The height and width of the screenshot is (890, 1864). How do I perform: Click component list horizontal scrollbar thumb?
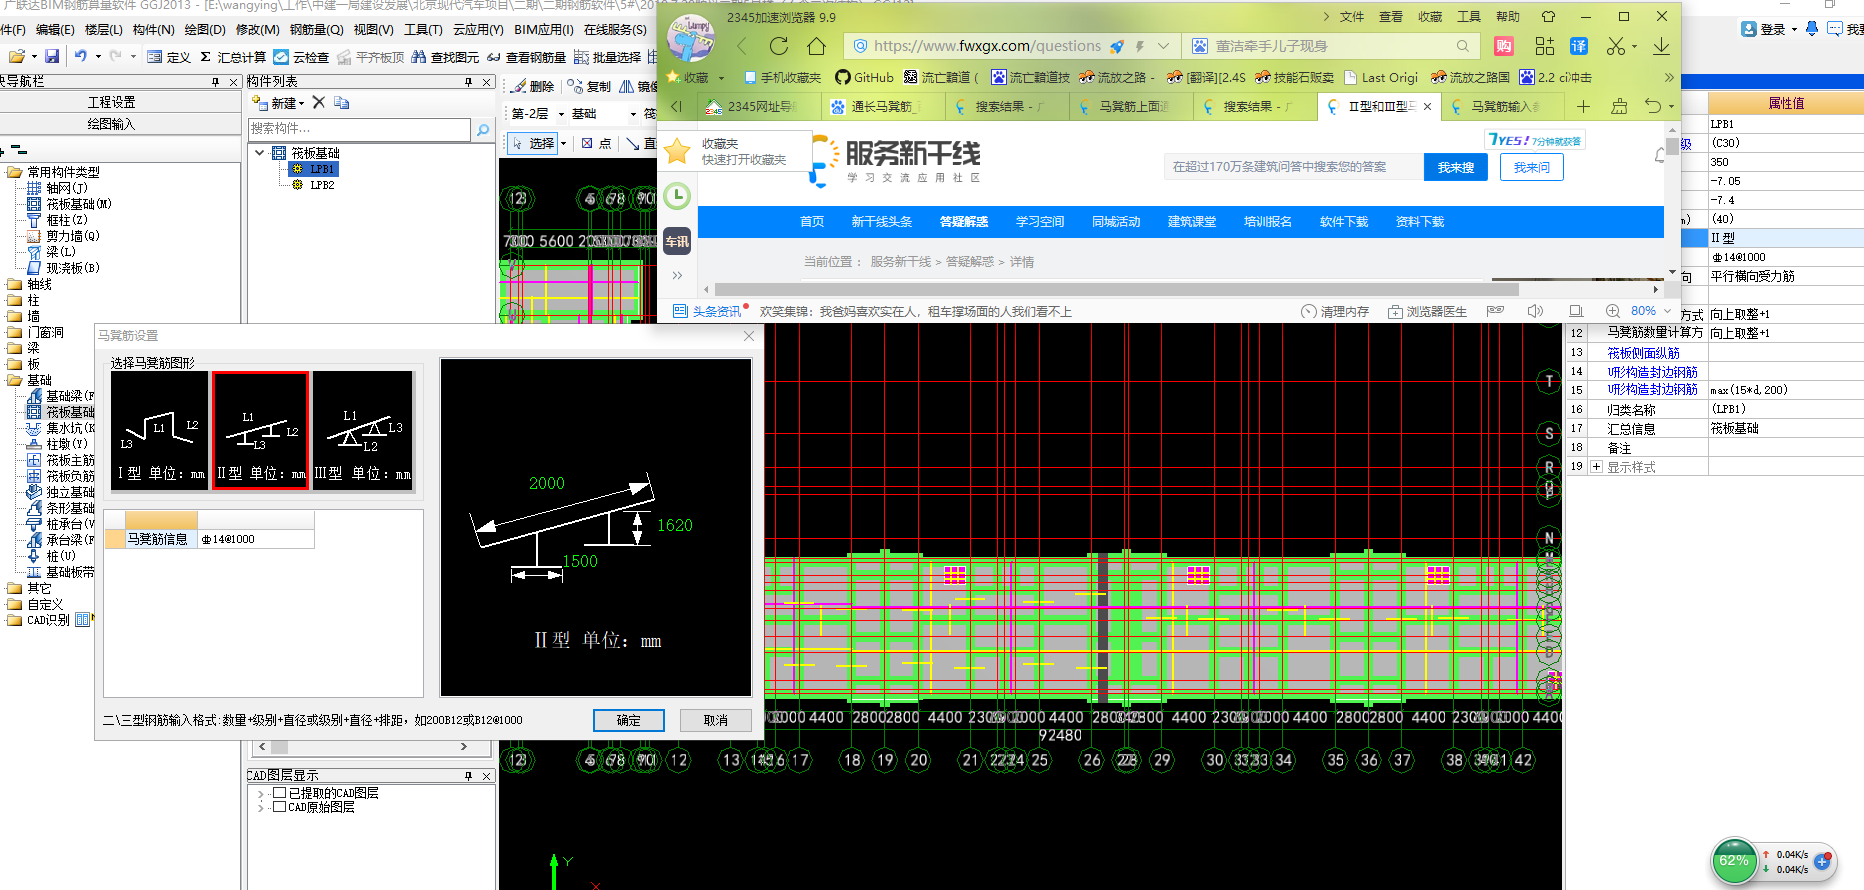pyautogui.click(x=280, y=747)
